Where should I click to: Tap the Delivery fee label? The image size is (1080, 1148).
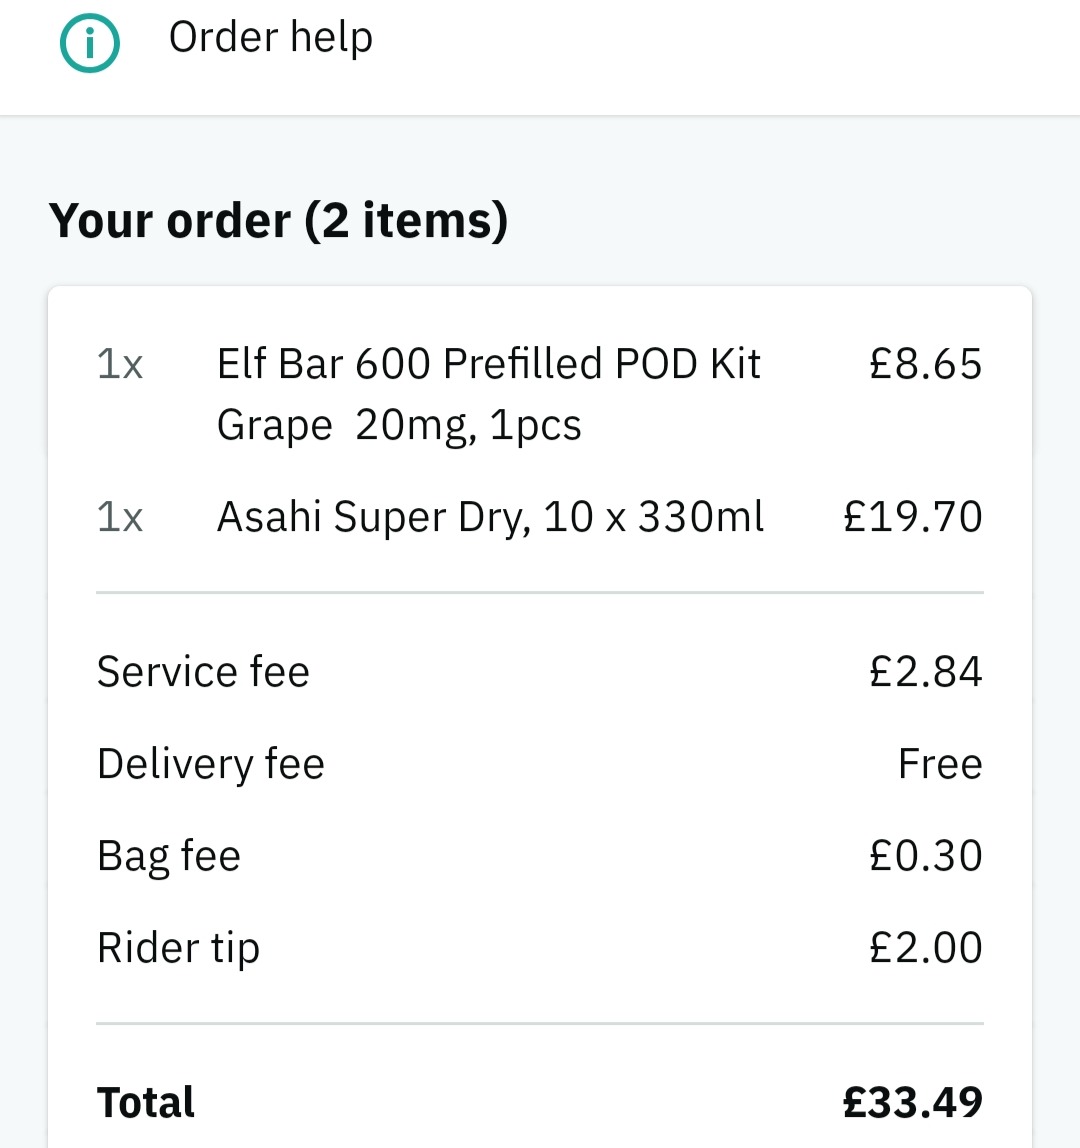coord(211,764)
